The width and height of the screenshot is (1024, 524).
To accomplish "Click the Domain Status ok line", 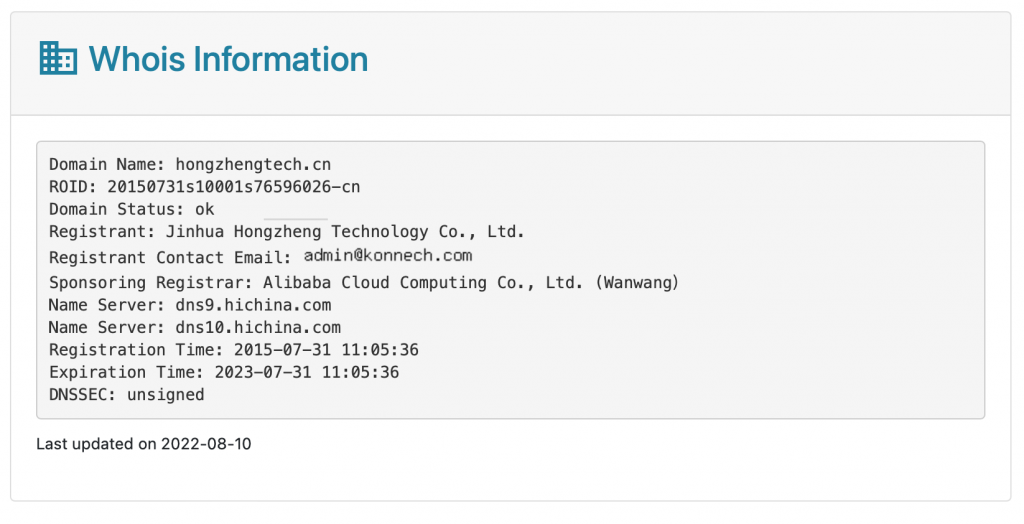I will 132,209.
